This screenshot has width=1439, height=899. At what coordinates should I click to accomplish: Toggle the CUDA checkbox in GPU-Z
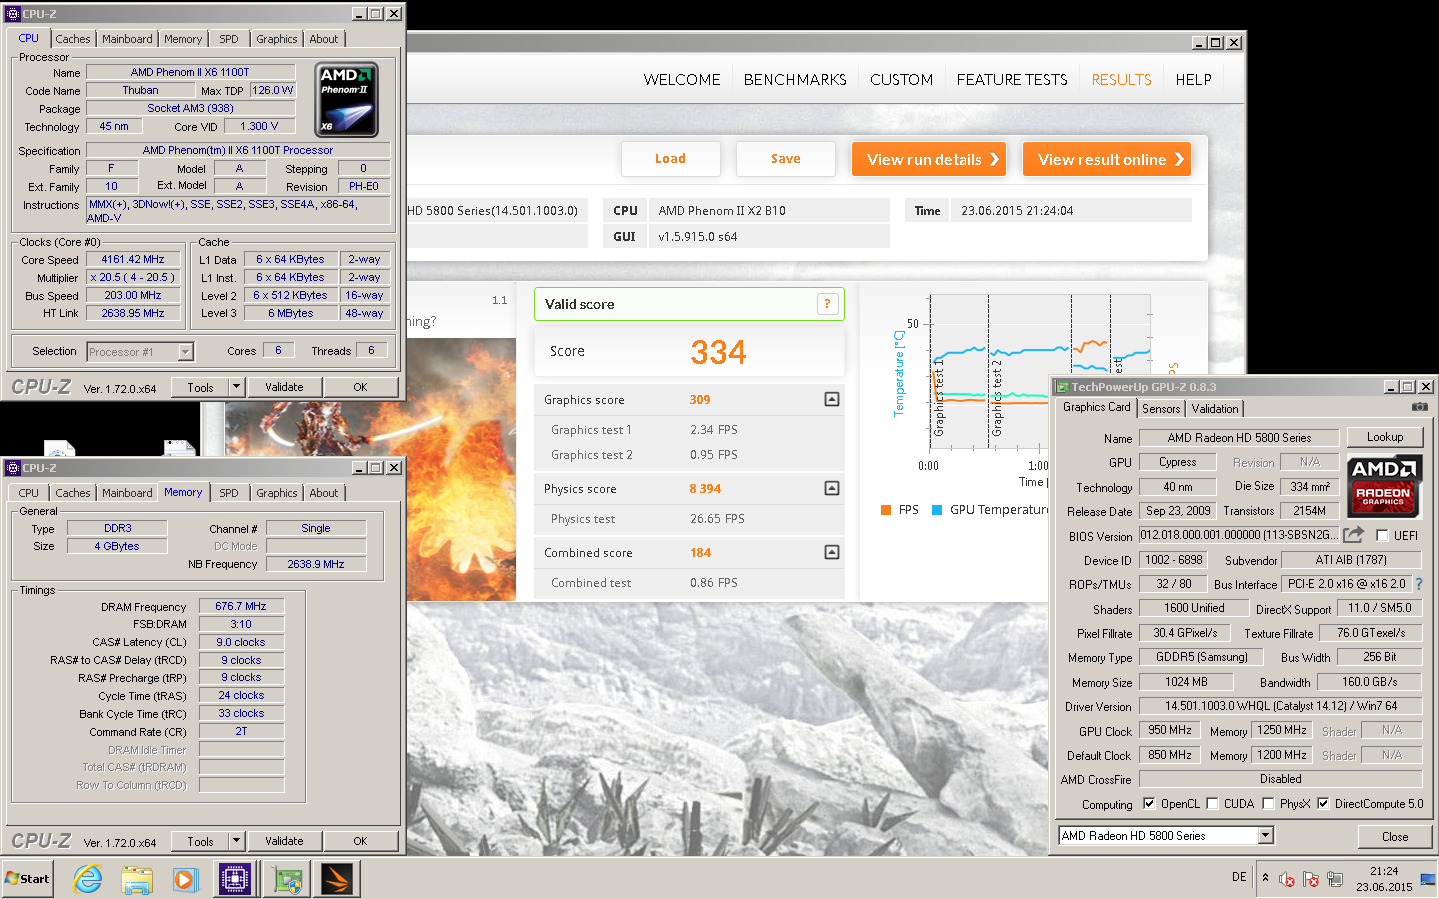click(1212, 804)
